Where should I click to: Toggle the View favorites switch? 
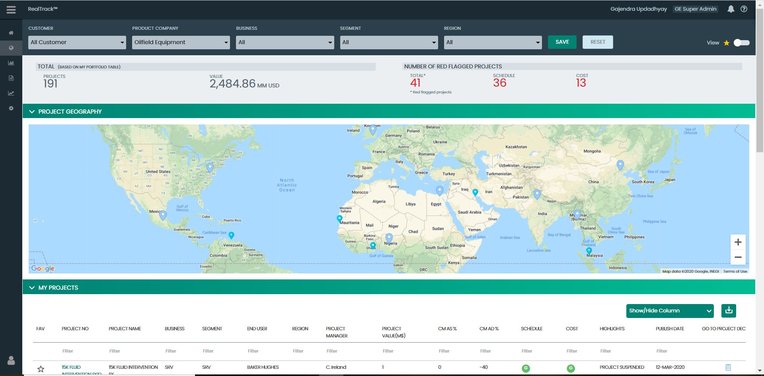pos(742,43)
